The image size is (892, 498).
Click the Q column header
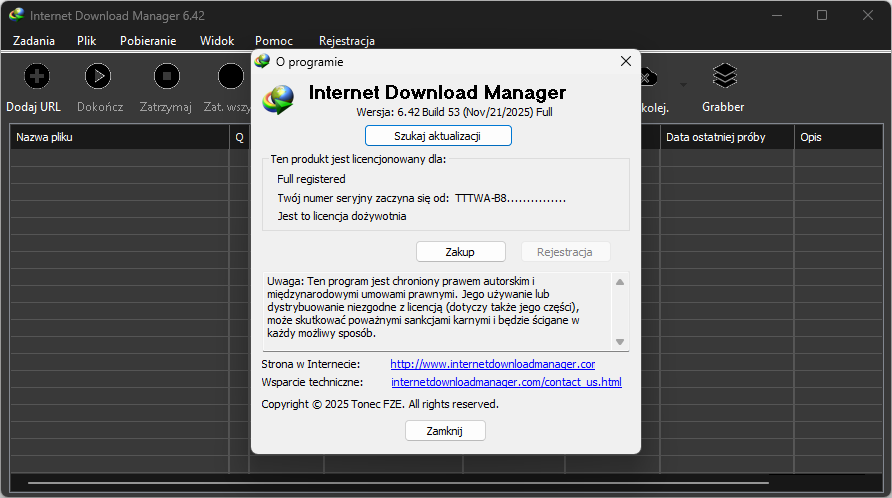[x=239, y=137]
